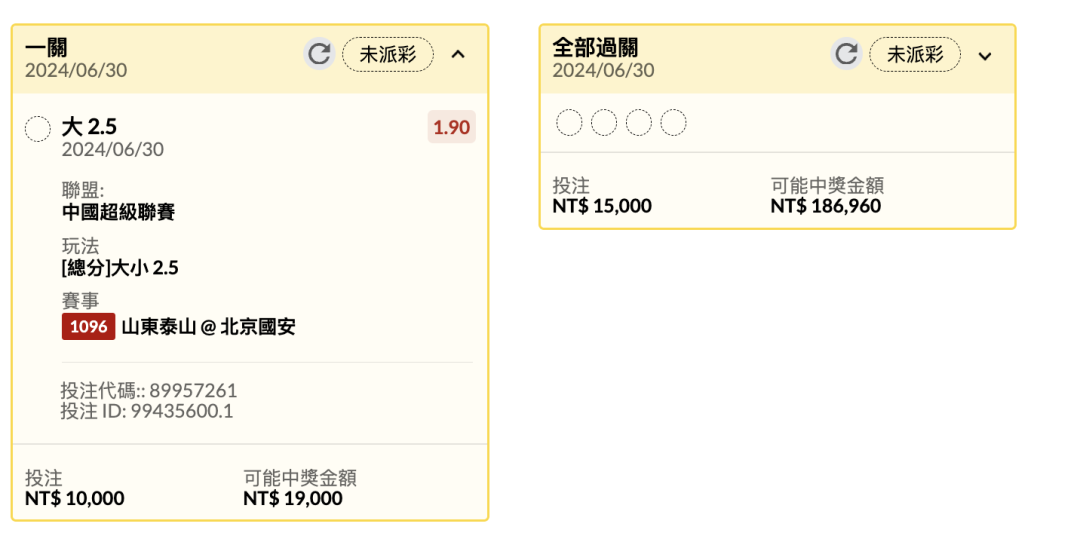
Task: Collapse the 一關 bet details
Action: 458,54
